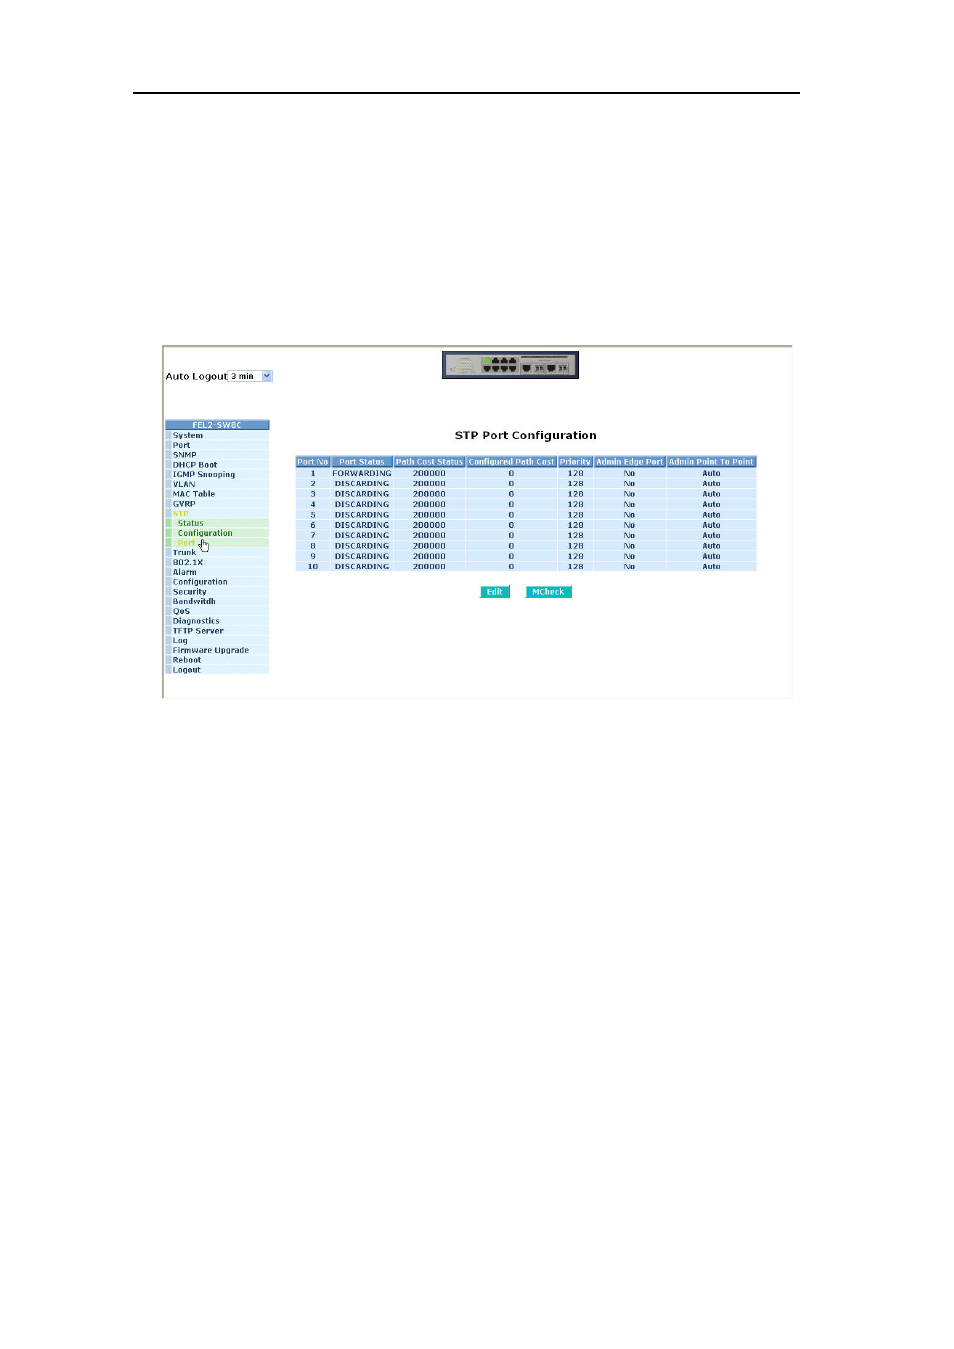Select the FORWARDING status in port 1 row
This screenshot has width=954, height=1349.
click(x=362, y=473)
